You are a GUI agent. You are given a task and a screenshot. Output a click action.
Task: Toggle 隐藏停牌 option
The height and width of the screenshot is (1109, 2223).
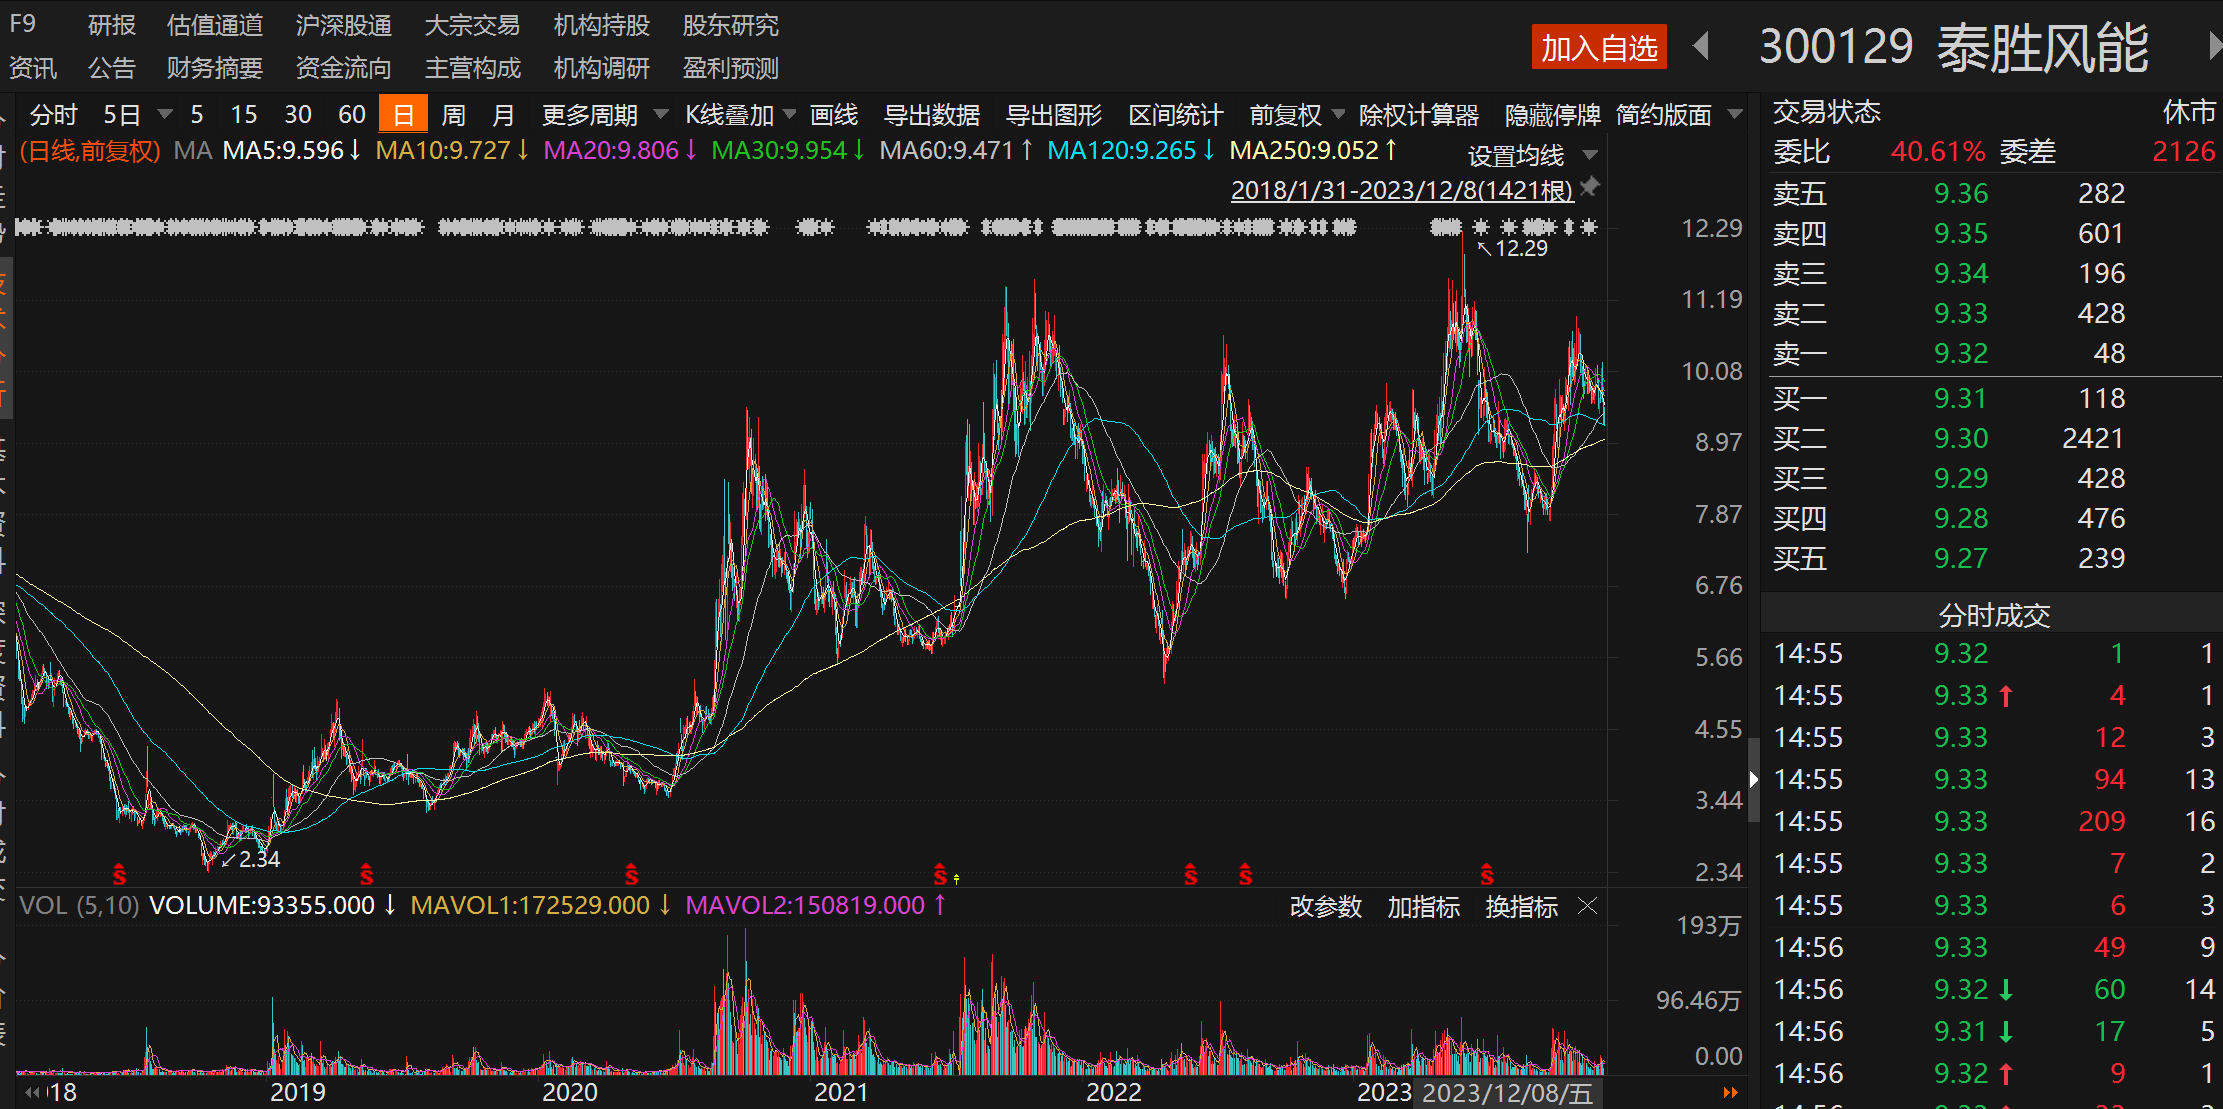click(1552, 115)
